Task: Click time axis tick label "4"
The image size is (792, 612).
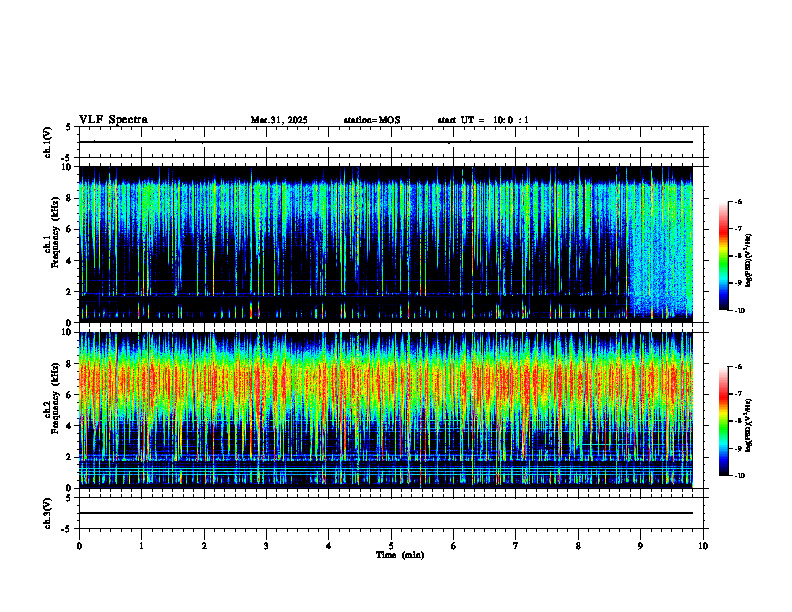Action: coord(328,546)
